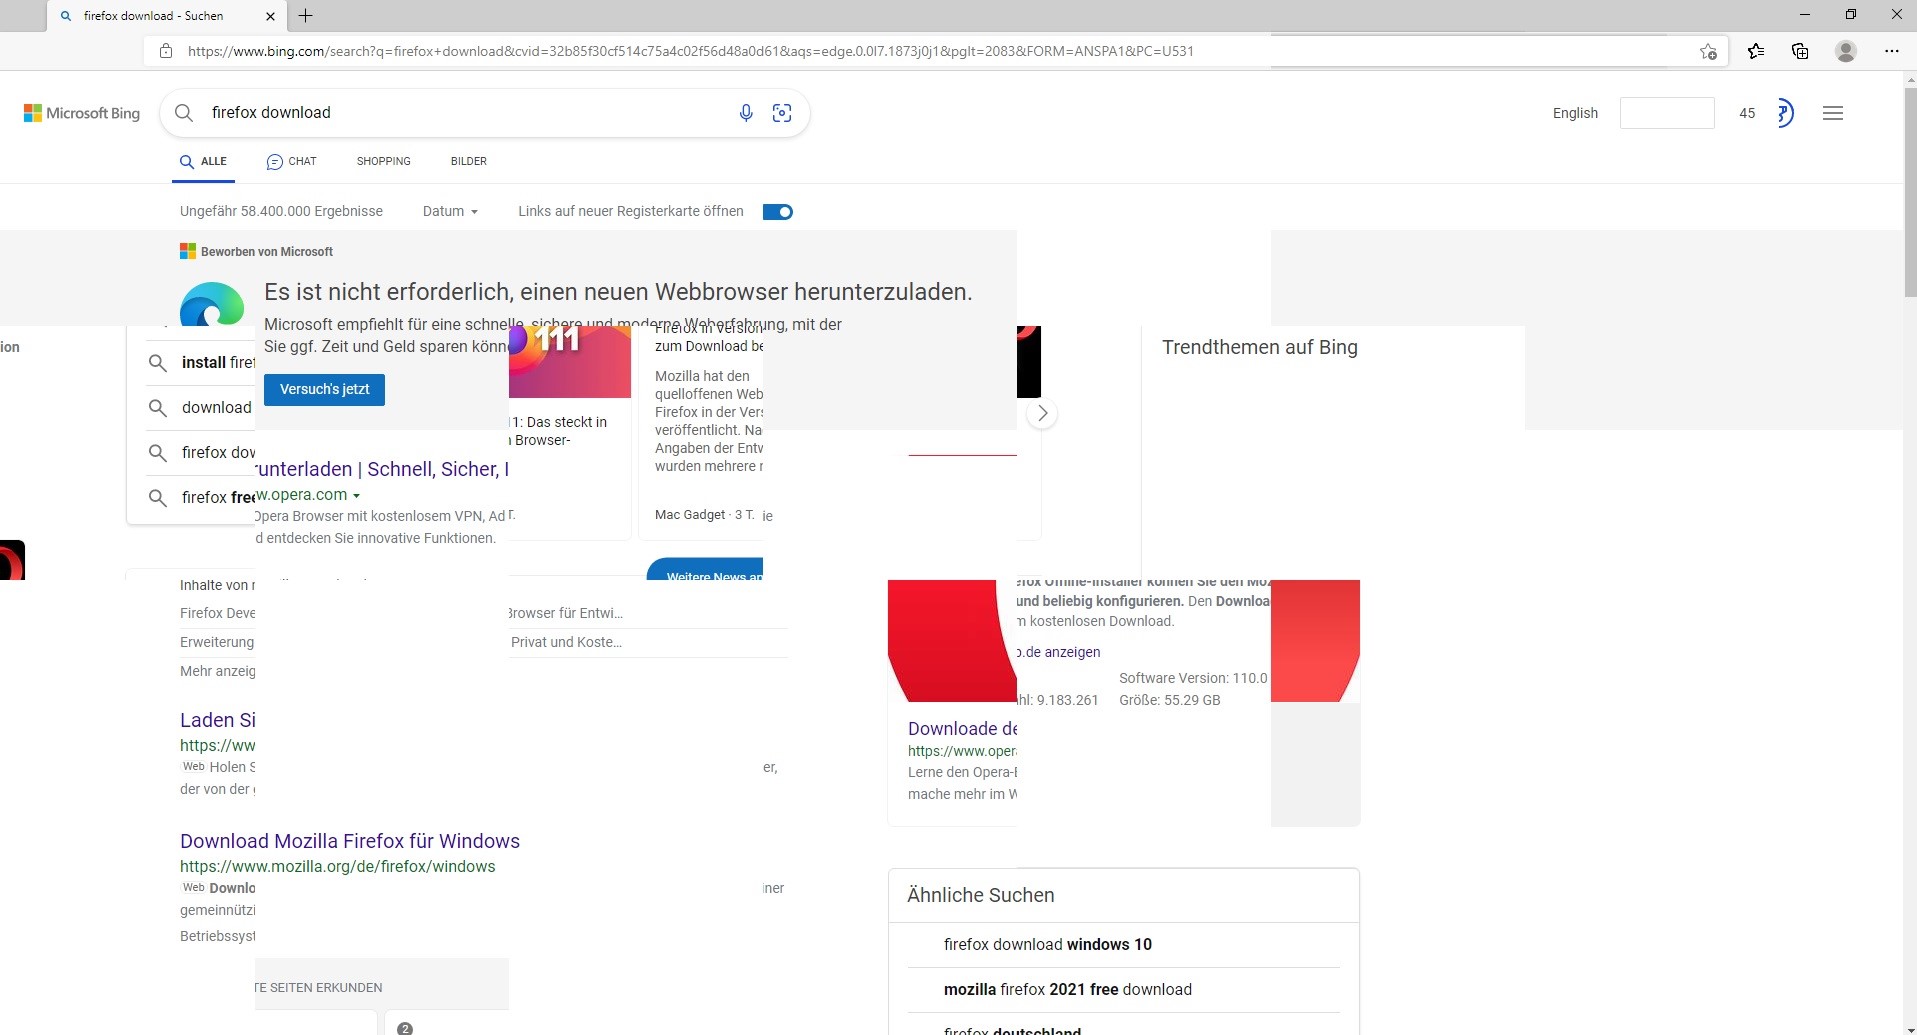Open the mozilla.org/de/firefox/windows URL link
Image resolution: width=1917 pixels, height=1035 pixels.
[x=338, y=867]
